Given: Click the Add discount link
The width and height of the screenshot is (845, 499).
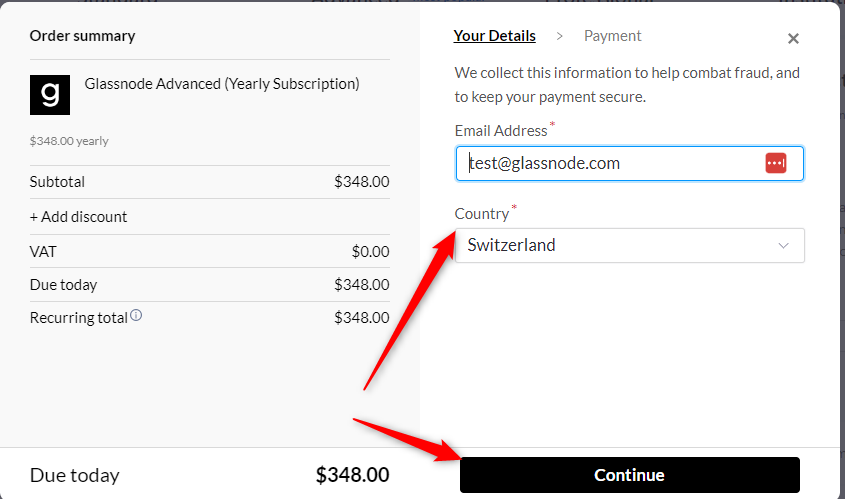Looking at the screenshot, I should click(79, 217).
